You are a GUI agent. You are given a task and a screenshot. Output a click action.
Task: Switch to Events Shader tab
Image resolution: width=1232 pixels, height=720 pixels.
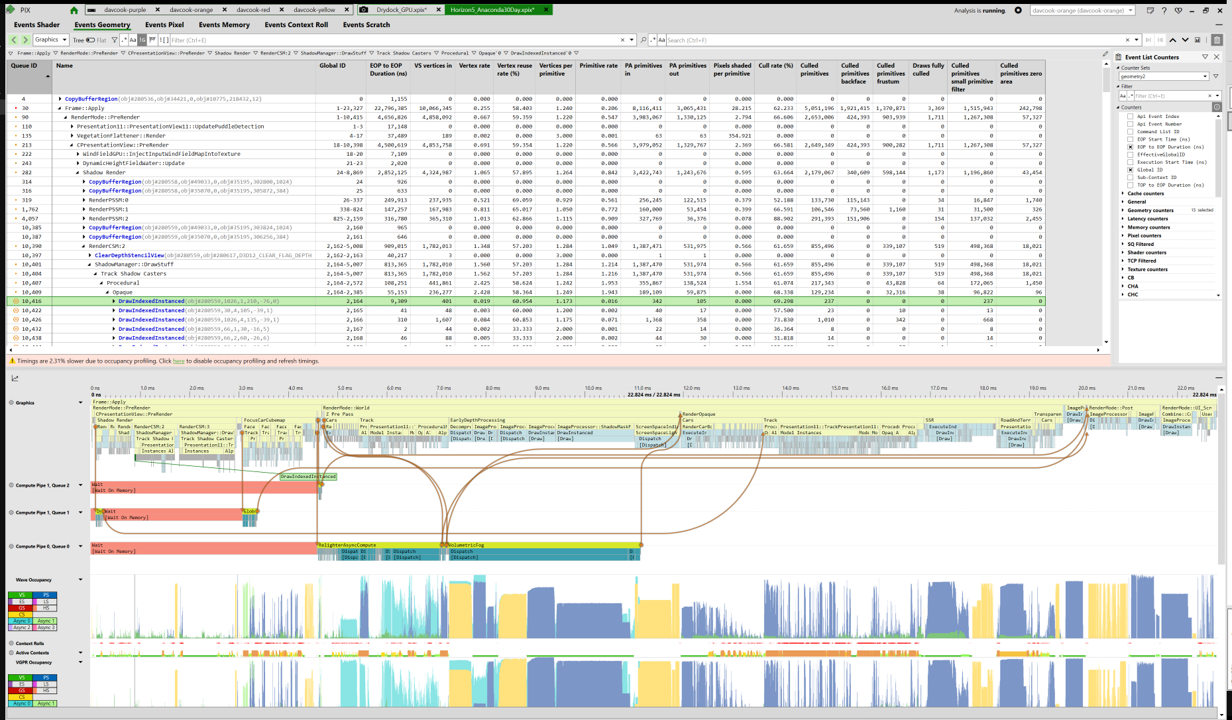tap(37, 25)
